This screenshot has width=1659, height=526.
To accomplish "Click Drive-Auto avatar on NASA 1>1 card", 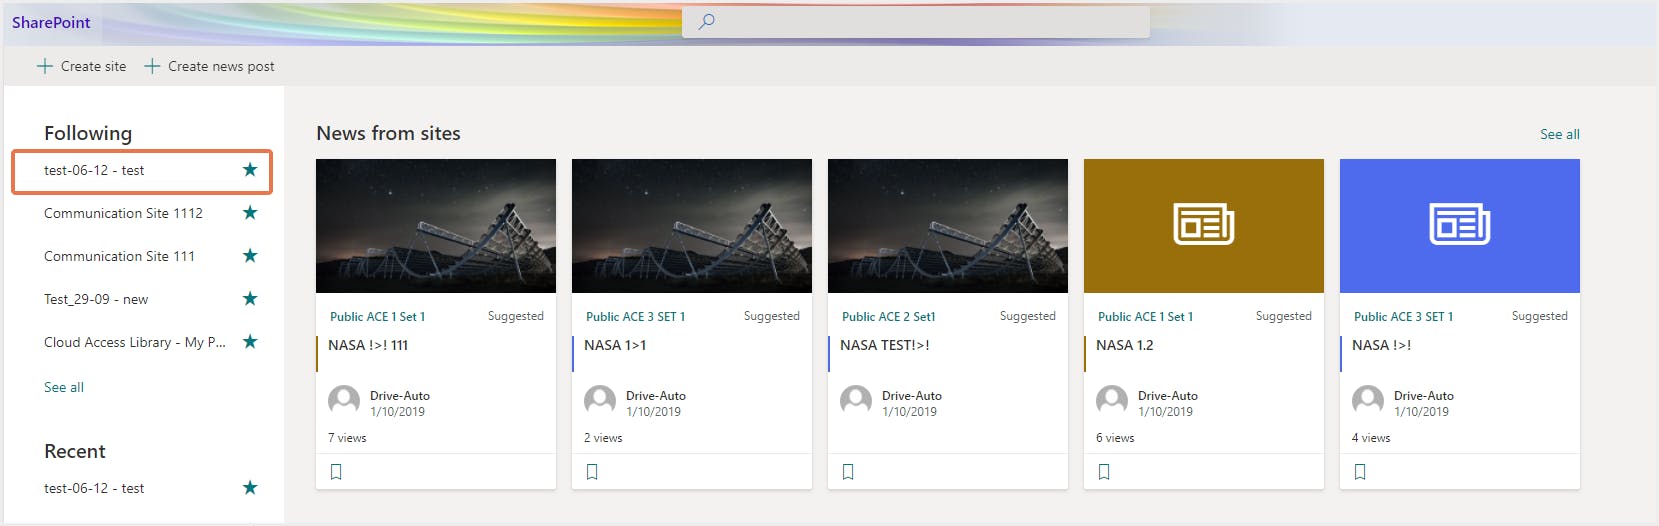I will (600, 402).
